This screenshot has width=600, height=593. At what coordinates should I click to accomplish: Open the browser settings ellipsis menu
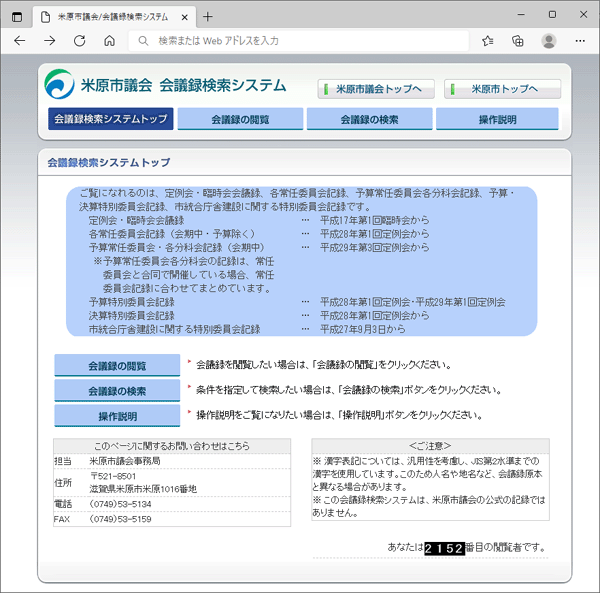point(580,41)
